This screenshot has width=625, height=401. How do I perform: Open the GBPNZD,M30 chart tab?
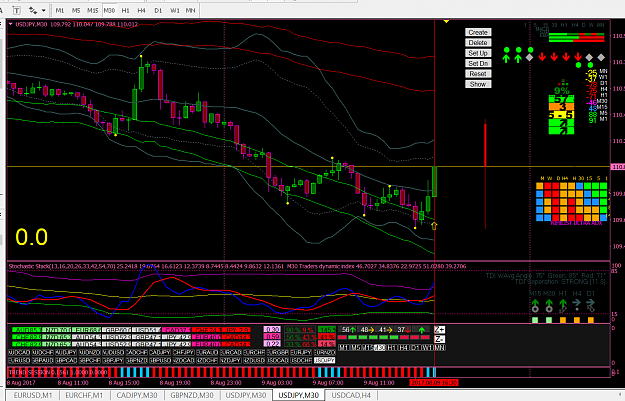191,395
